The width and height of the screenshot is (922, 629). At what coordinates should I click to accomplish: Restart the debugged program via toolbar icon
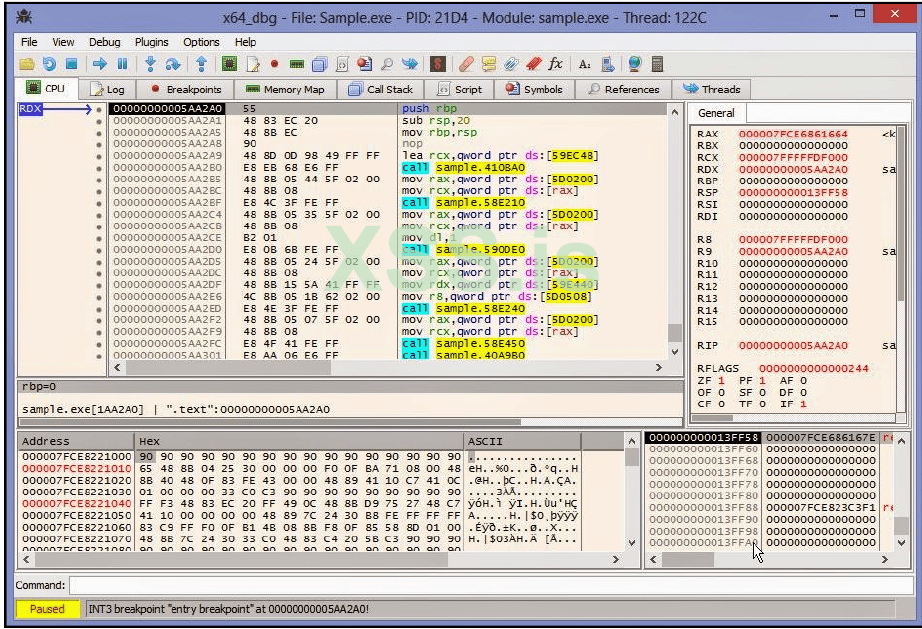coord(49,64)
